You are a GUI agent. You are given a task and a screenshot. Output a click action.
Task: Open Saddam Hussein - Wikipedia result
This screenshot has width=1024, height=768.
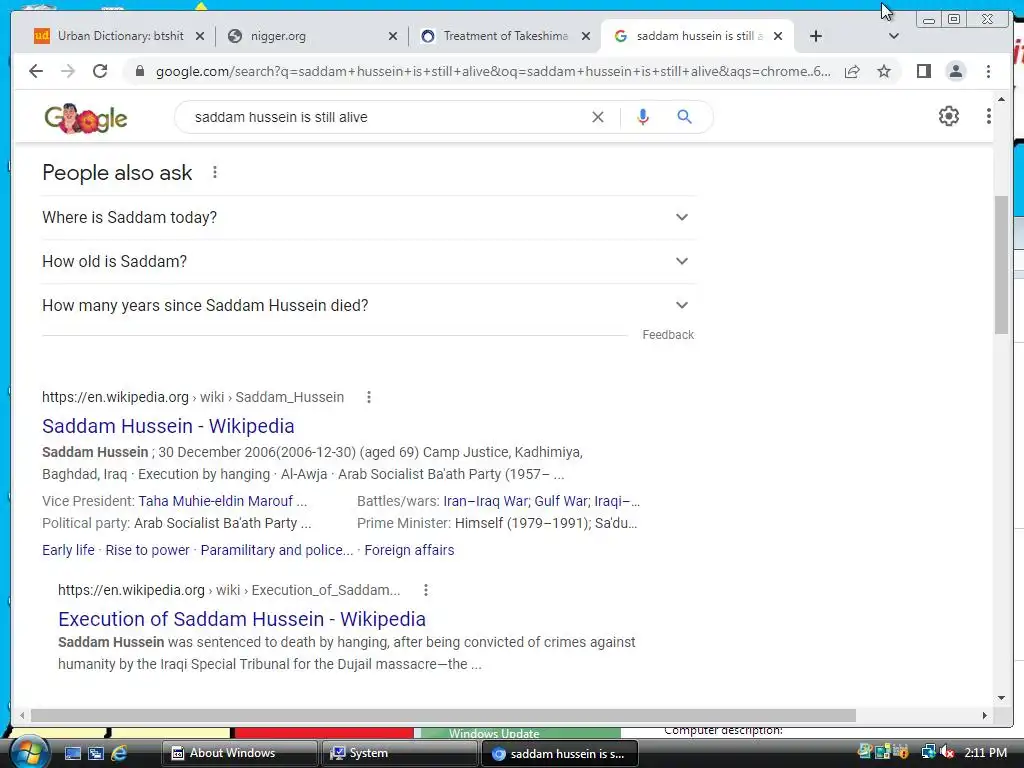click(168, 426)
